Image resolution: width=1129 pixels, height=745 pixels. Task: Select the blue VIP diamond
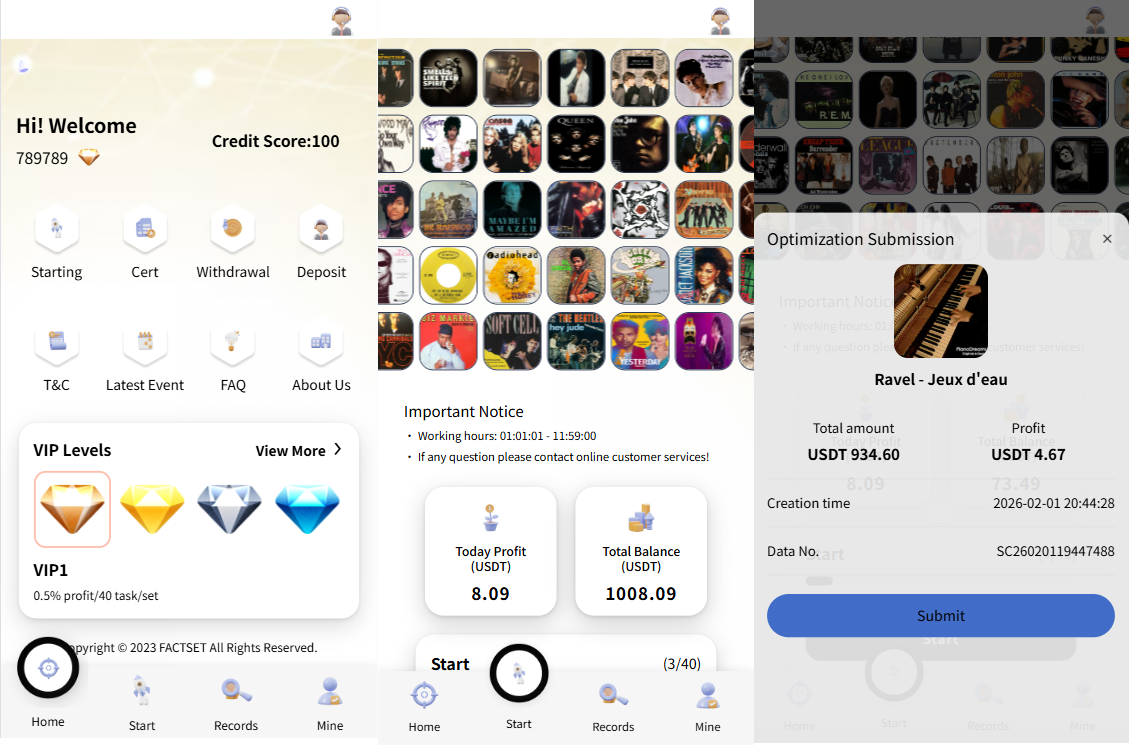click(307, 508)
